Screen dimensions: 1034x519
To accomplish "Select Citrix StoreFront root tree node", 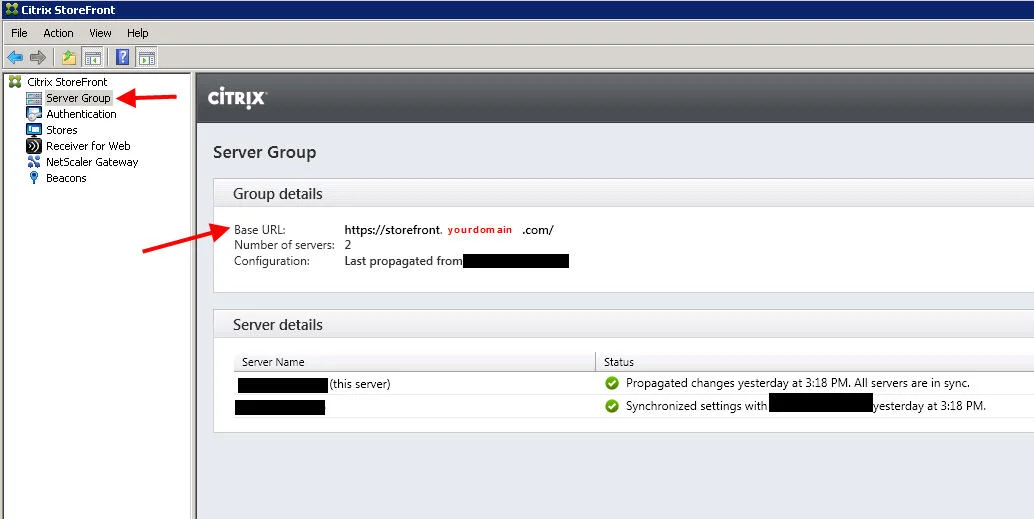I will coord(67,82).
